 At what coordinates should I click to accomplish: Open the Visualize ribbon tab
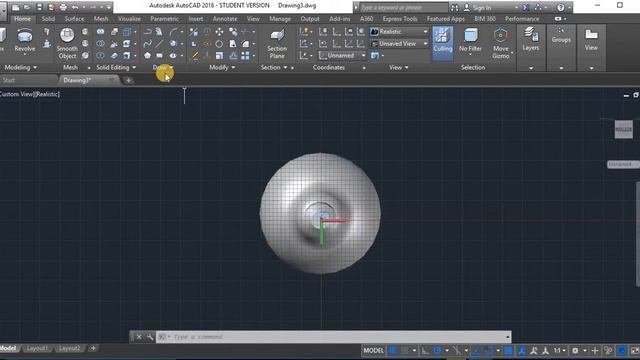[129, 19]
